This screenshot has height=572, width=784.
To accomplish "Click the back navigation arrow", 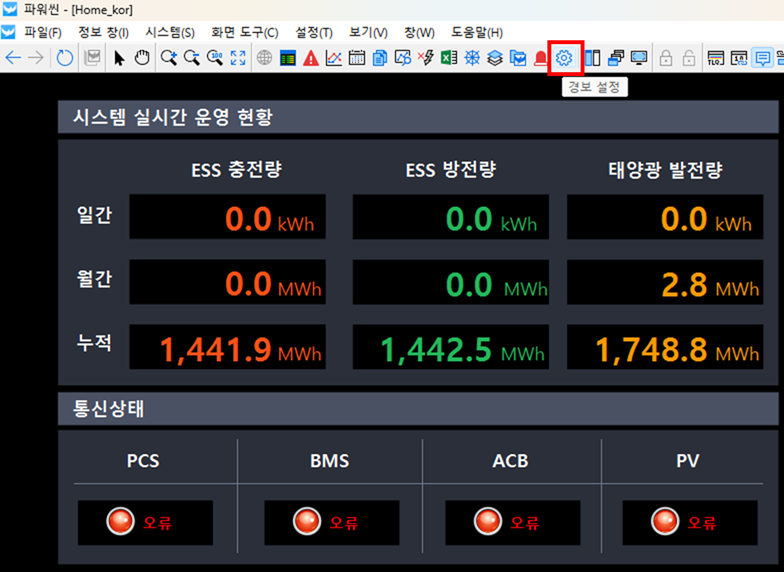I will (13, 58).
